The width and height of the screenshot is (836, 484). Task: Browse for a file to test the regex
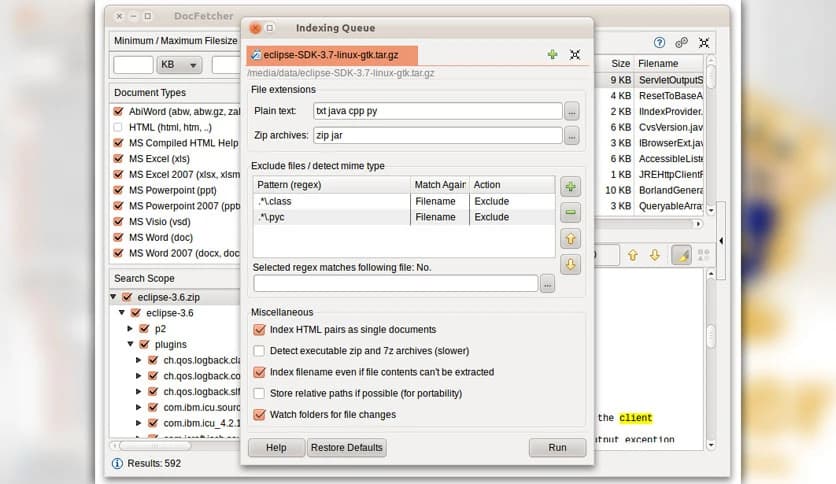(548, 284)
